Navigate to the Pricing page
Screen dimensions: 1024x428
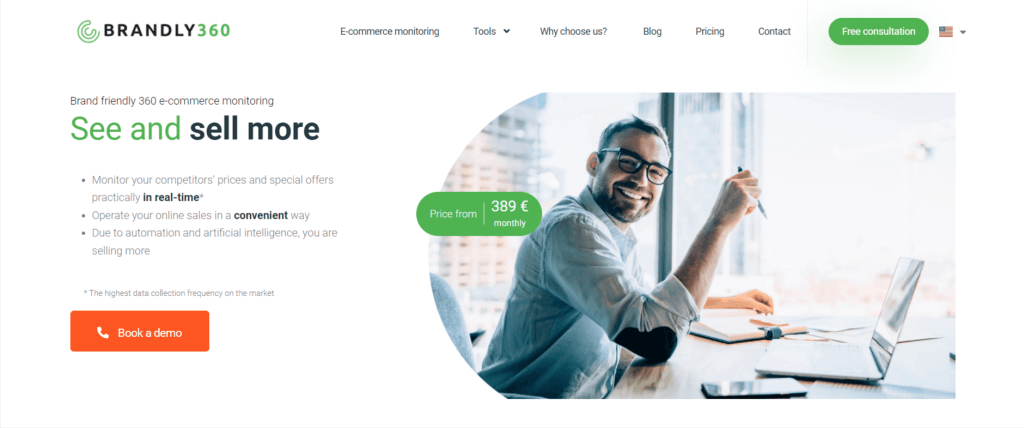tap(710, 31)
